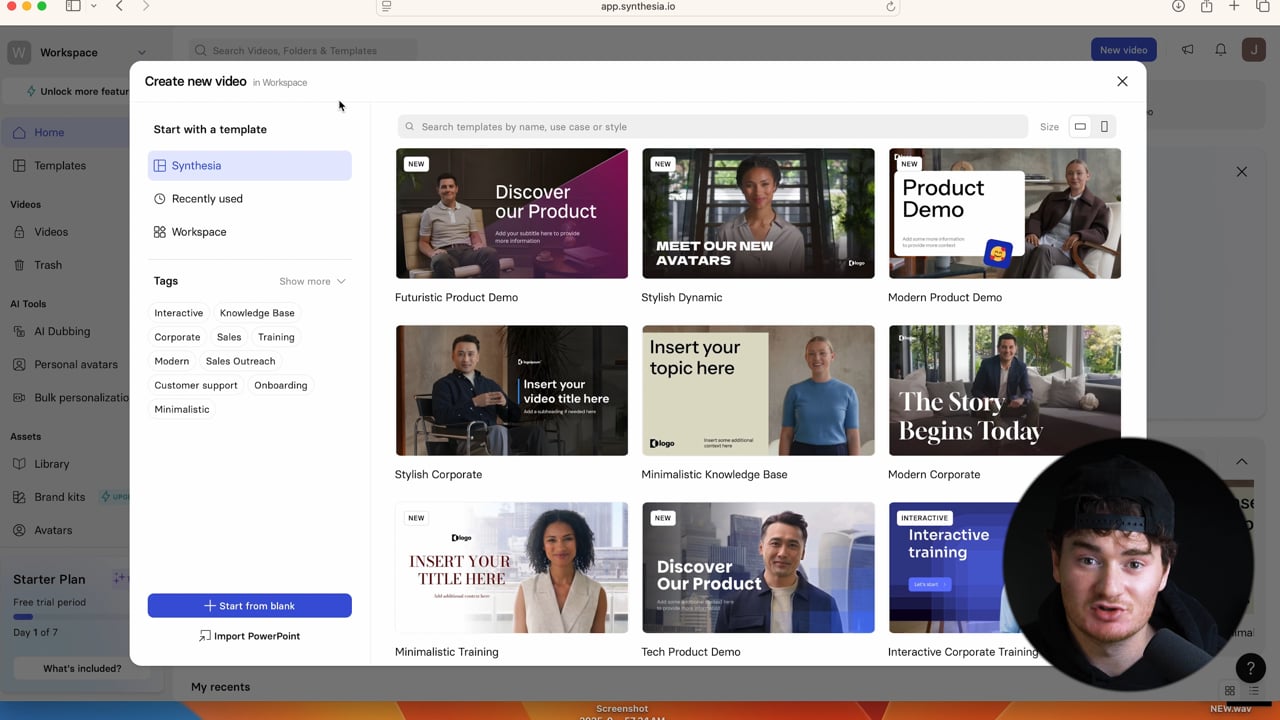Open Stylish Corporate template thumbnail
This screenshot has height=720, width=1280.
[x=511, y=390]
